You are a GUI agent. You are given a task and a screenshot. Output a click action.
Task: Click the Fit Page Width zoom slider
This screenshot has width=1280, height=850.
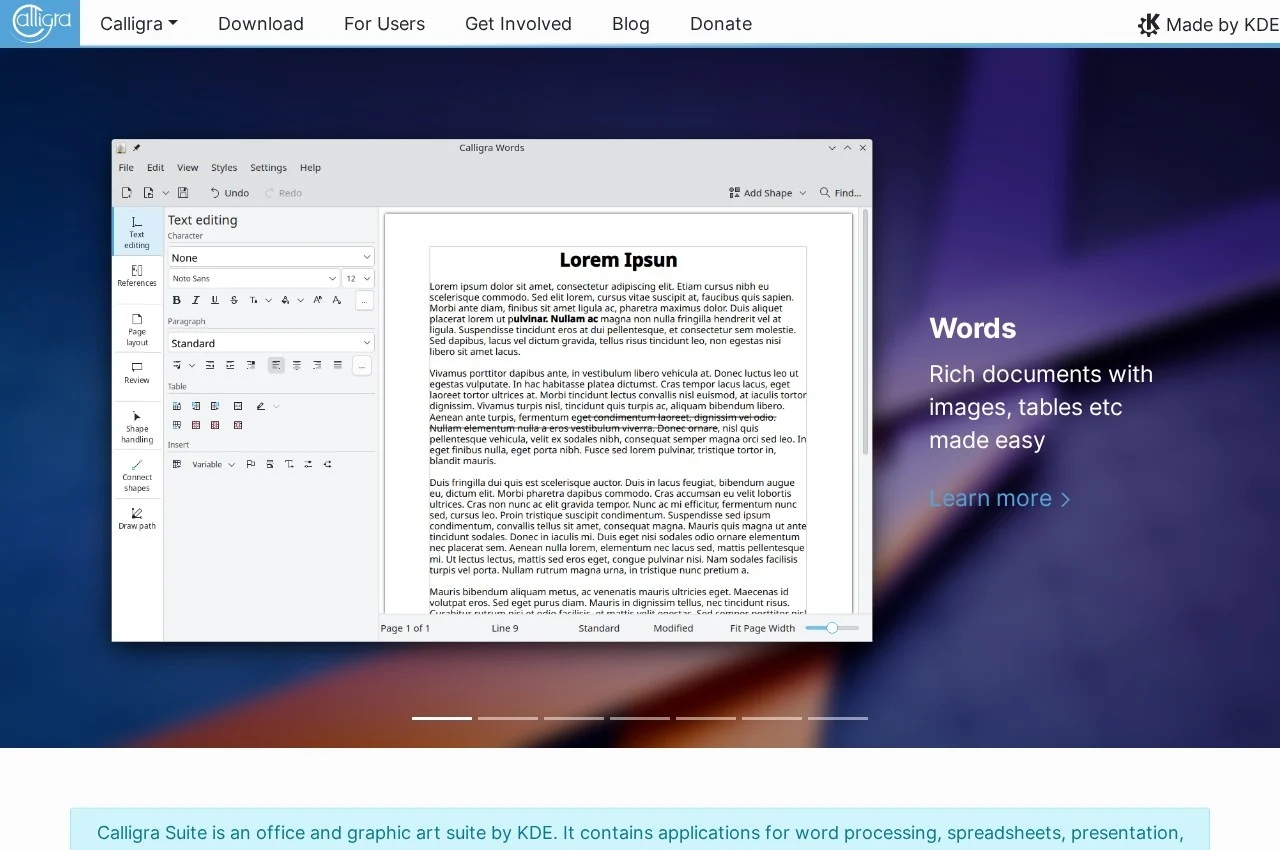832,628
